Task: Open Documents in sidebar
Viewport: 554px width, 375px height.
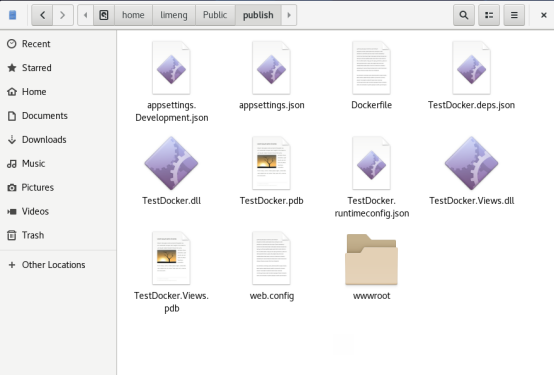Action: [58, 116]
